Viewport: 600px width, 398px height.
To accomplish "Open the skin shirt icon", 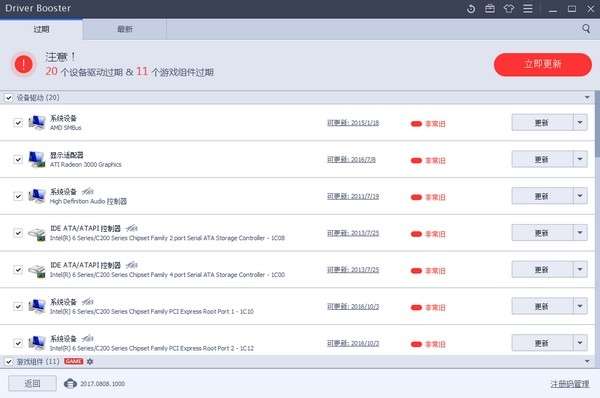I will point(509,8).
